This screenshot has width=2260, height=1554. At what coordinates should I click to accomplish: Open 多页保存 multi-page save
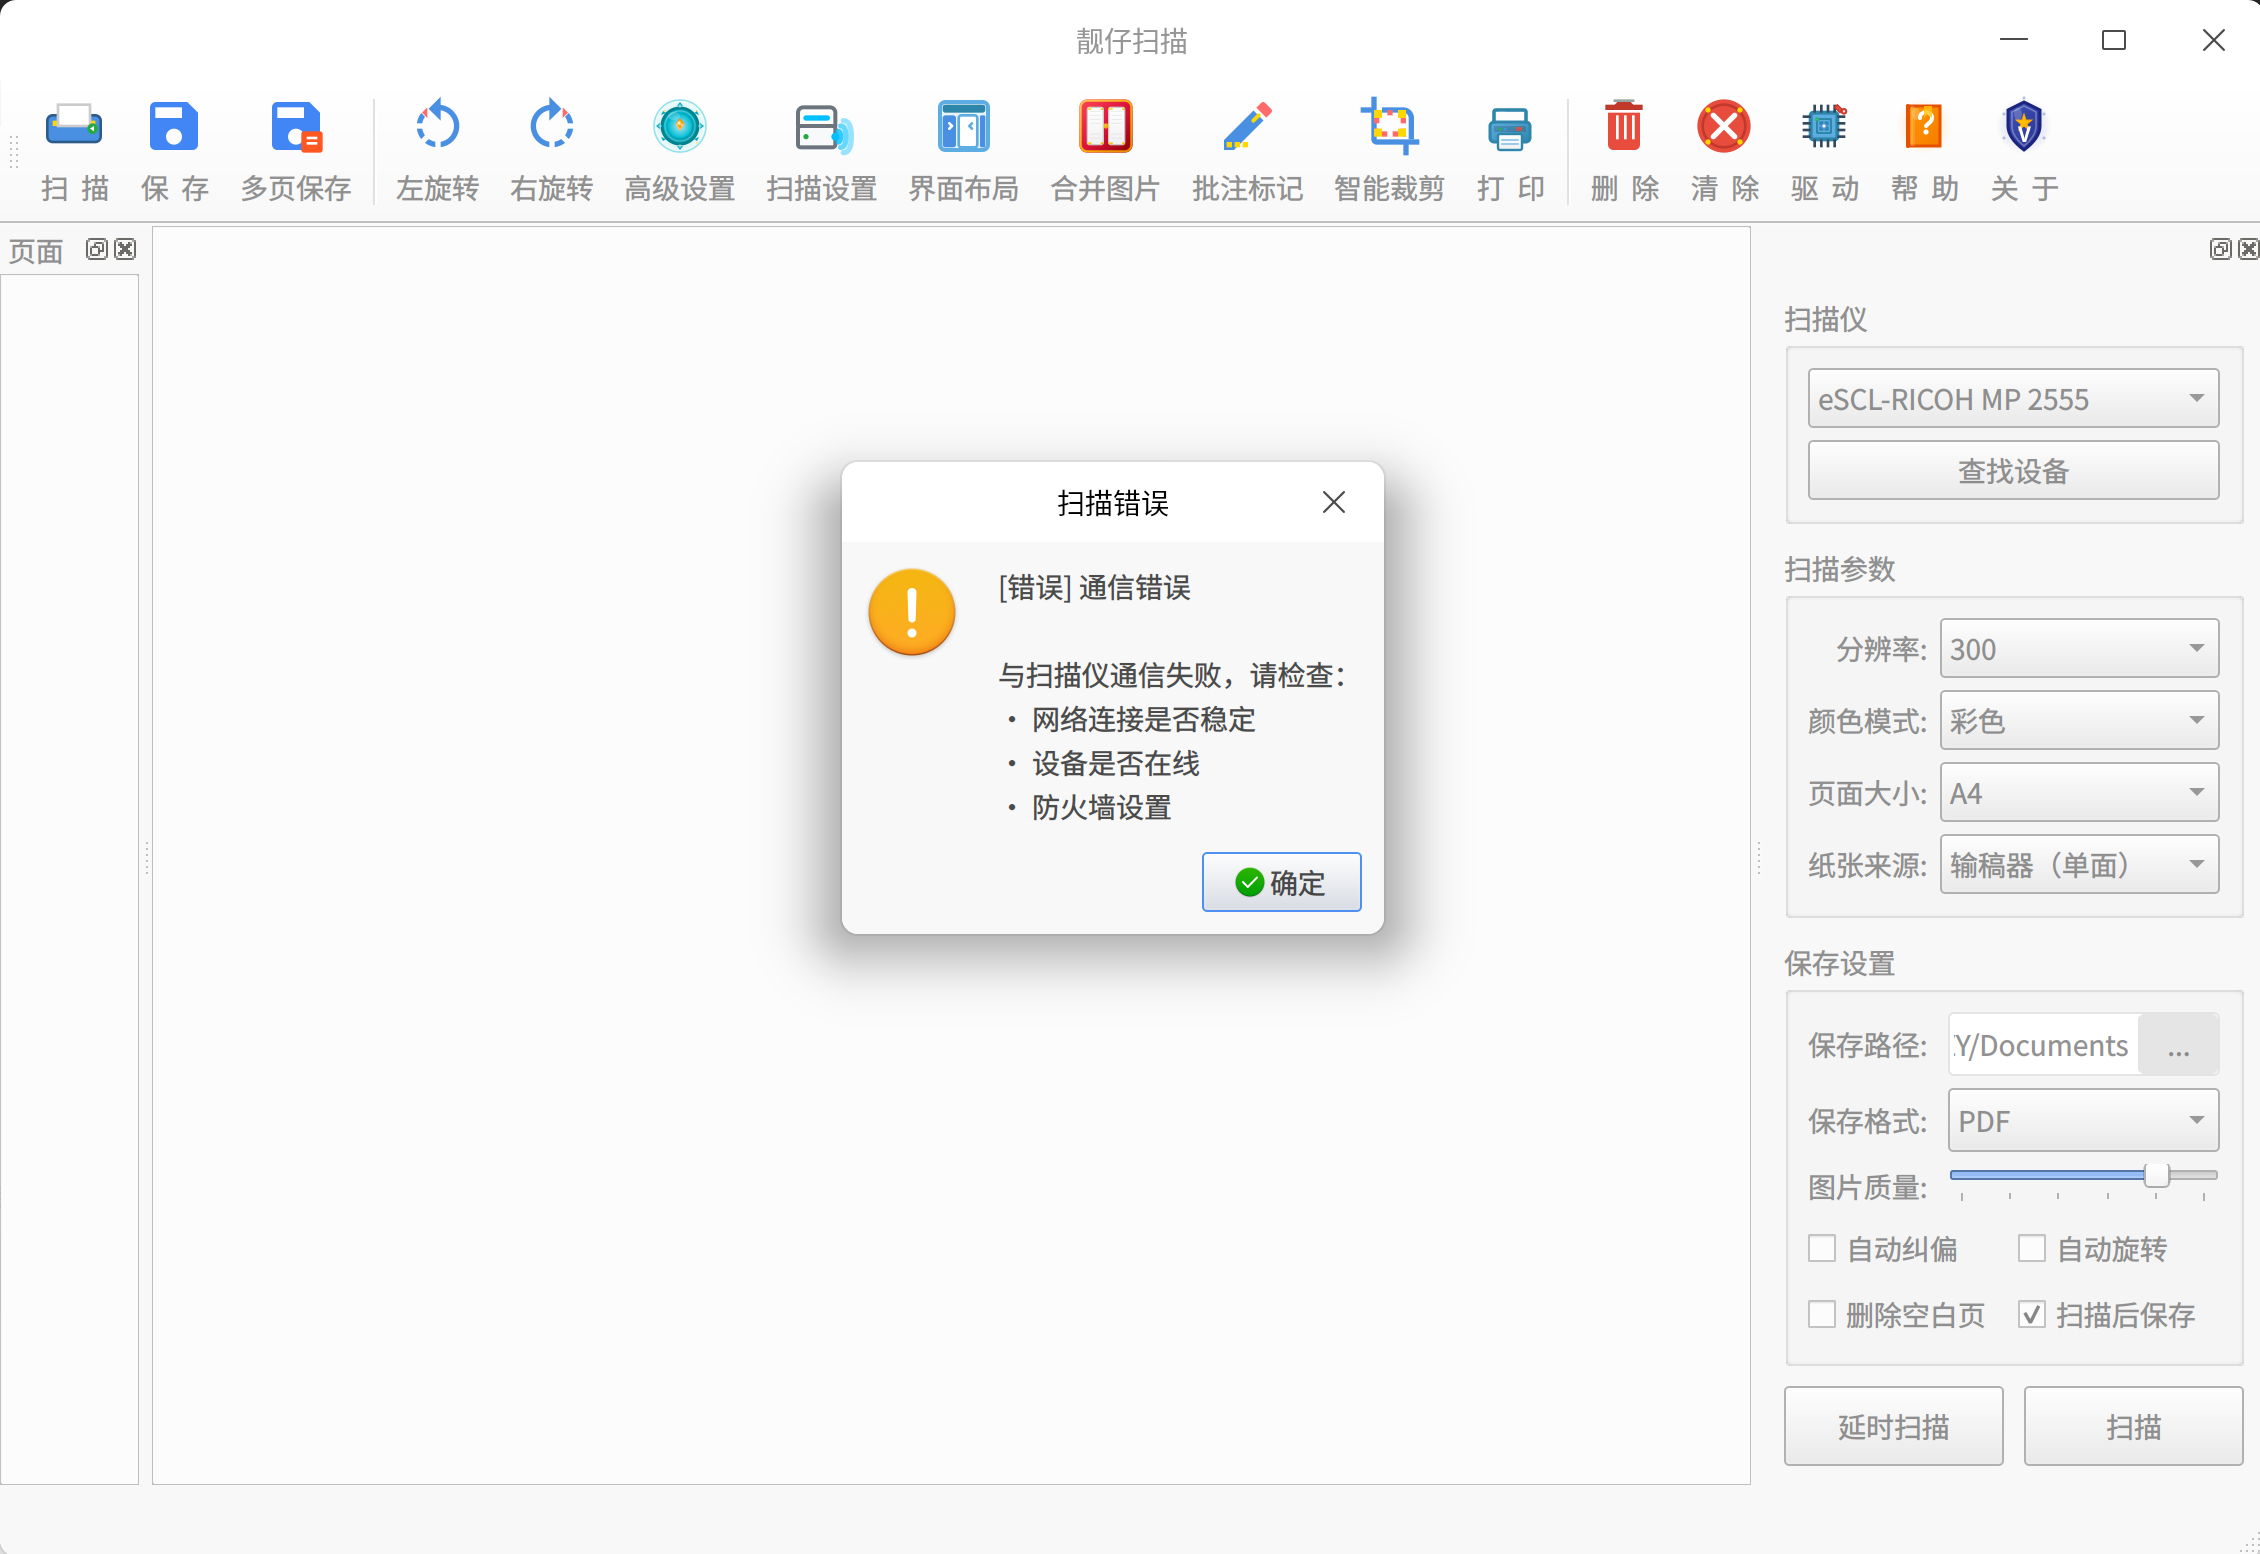click(296, 127)
